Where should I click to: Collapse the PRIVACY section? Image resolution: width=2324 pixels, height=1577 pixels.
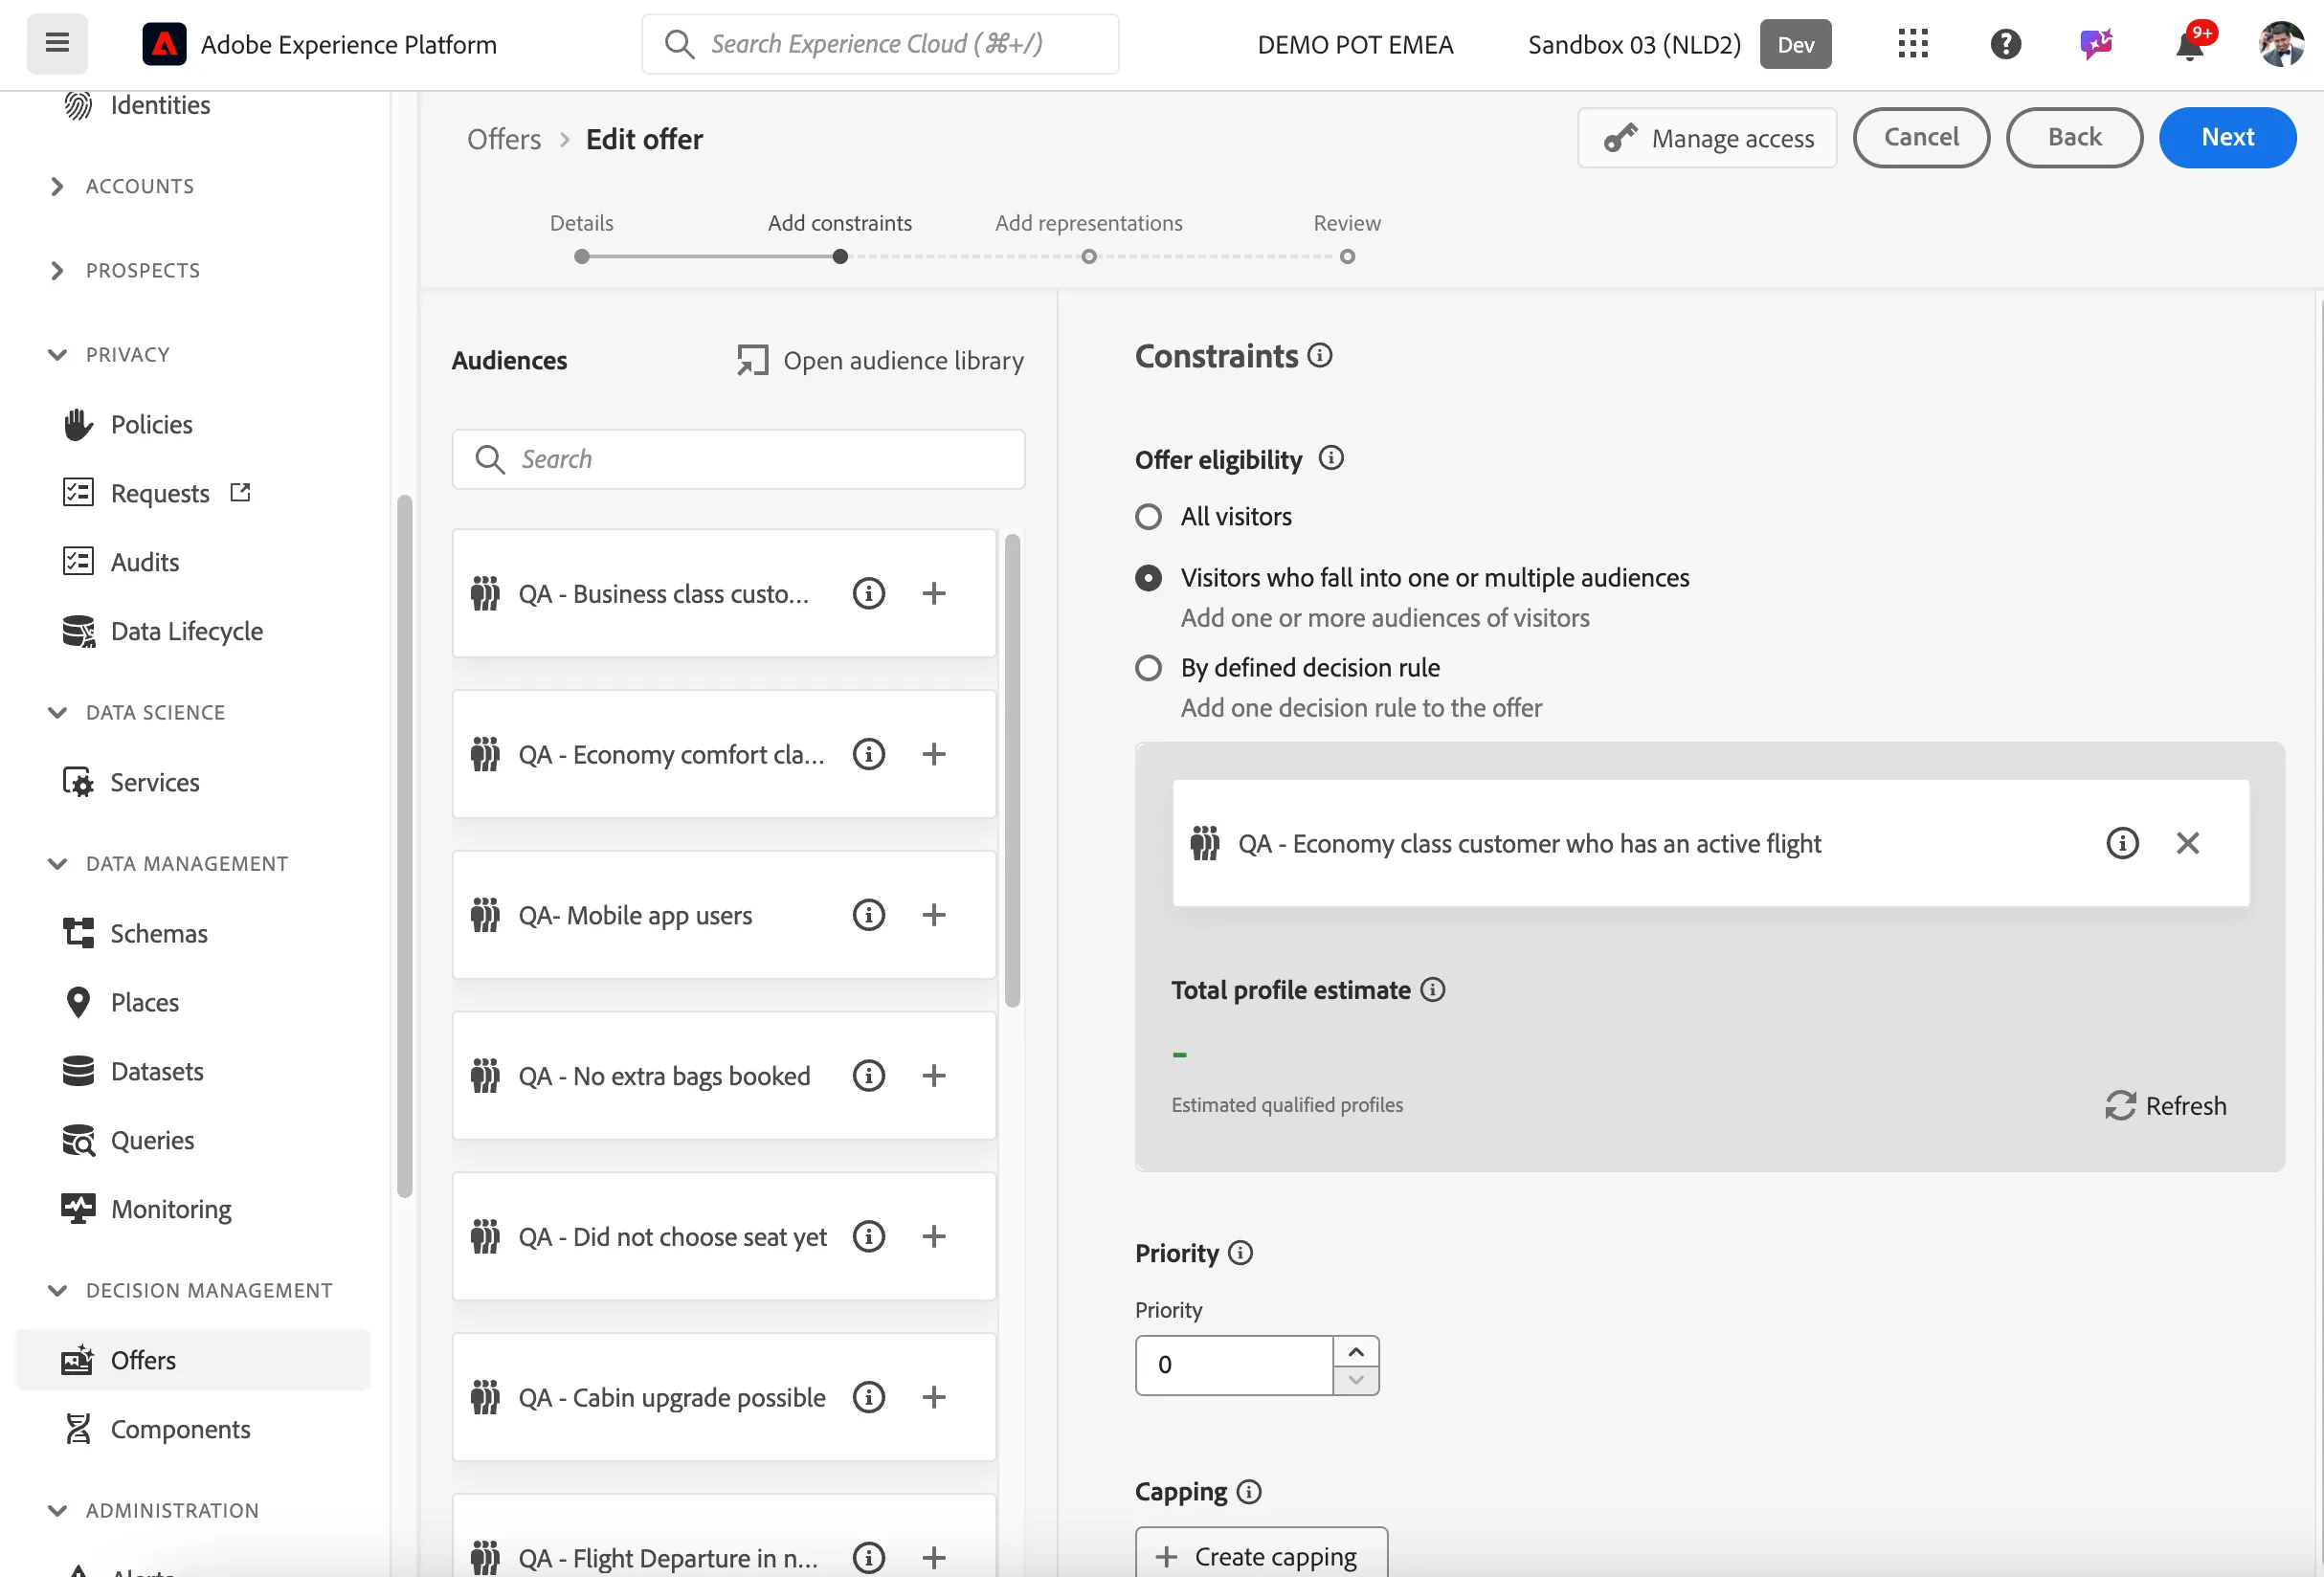tap(57, 354)
